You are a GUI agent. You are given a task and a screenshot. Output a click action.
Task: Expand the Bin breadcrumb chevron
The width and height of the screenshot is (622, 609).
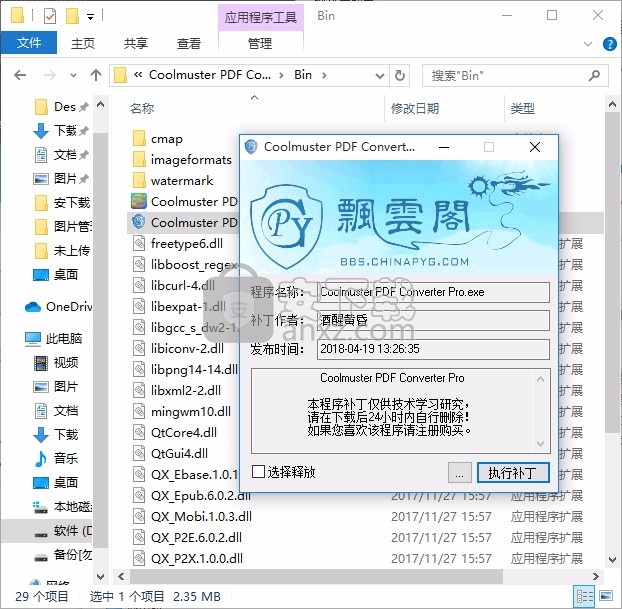tap(324, 75)
